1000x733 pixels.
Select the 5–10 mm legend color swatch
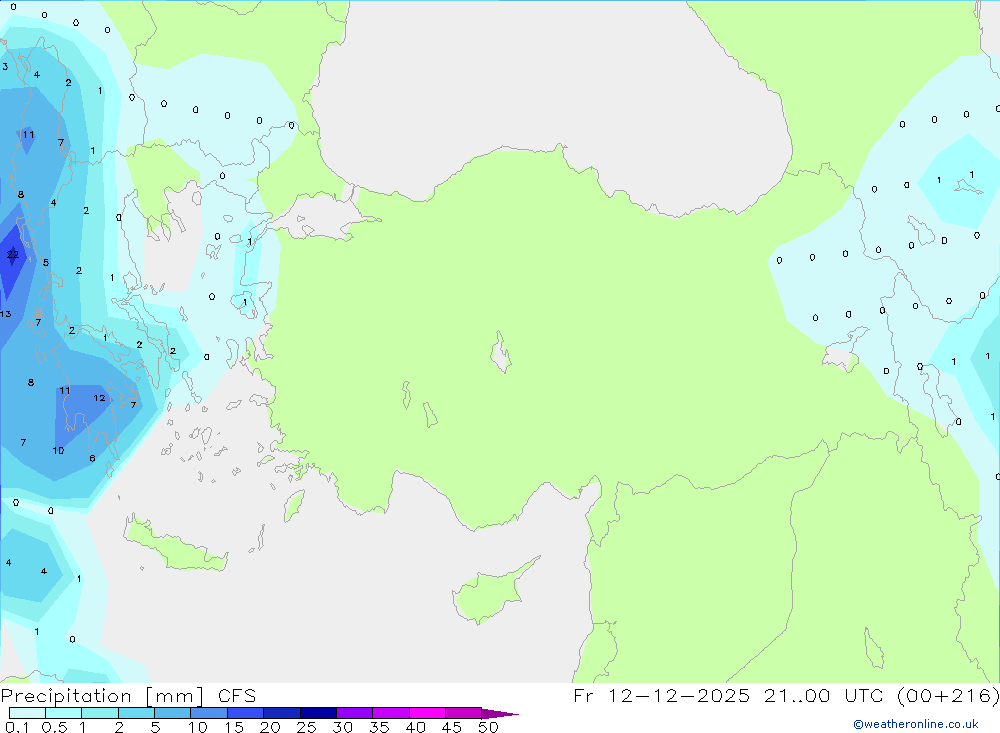tap(172, 713)
